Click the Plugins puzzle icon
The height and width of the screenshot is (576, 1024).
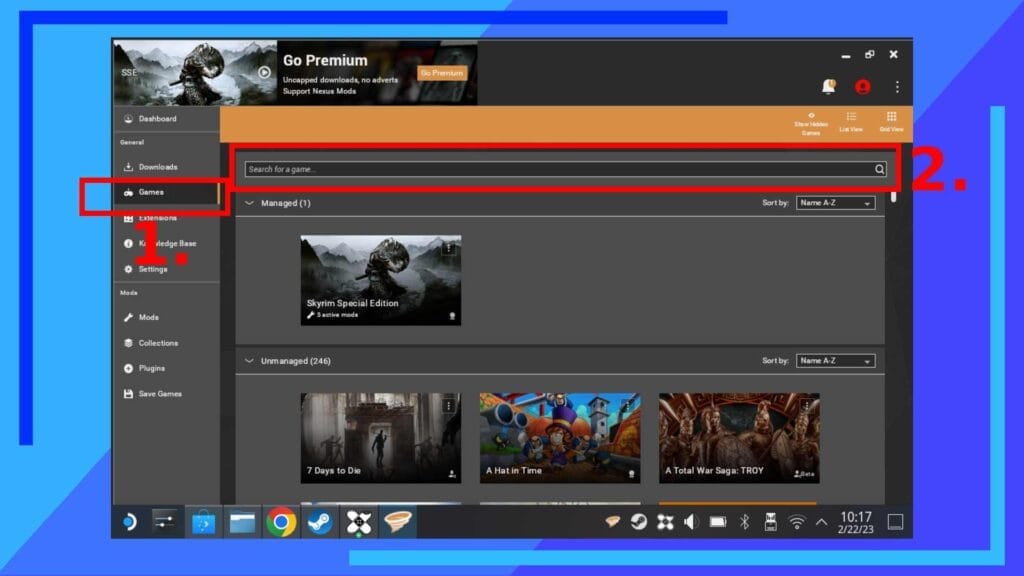click(x=128, y=368)
